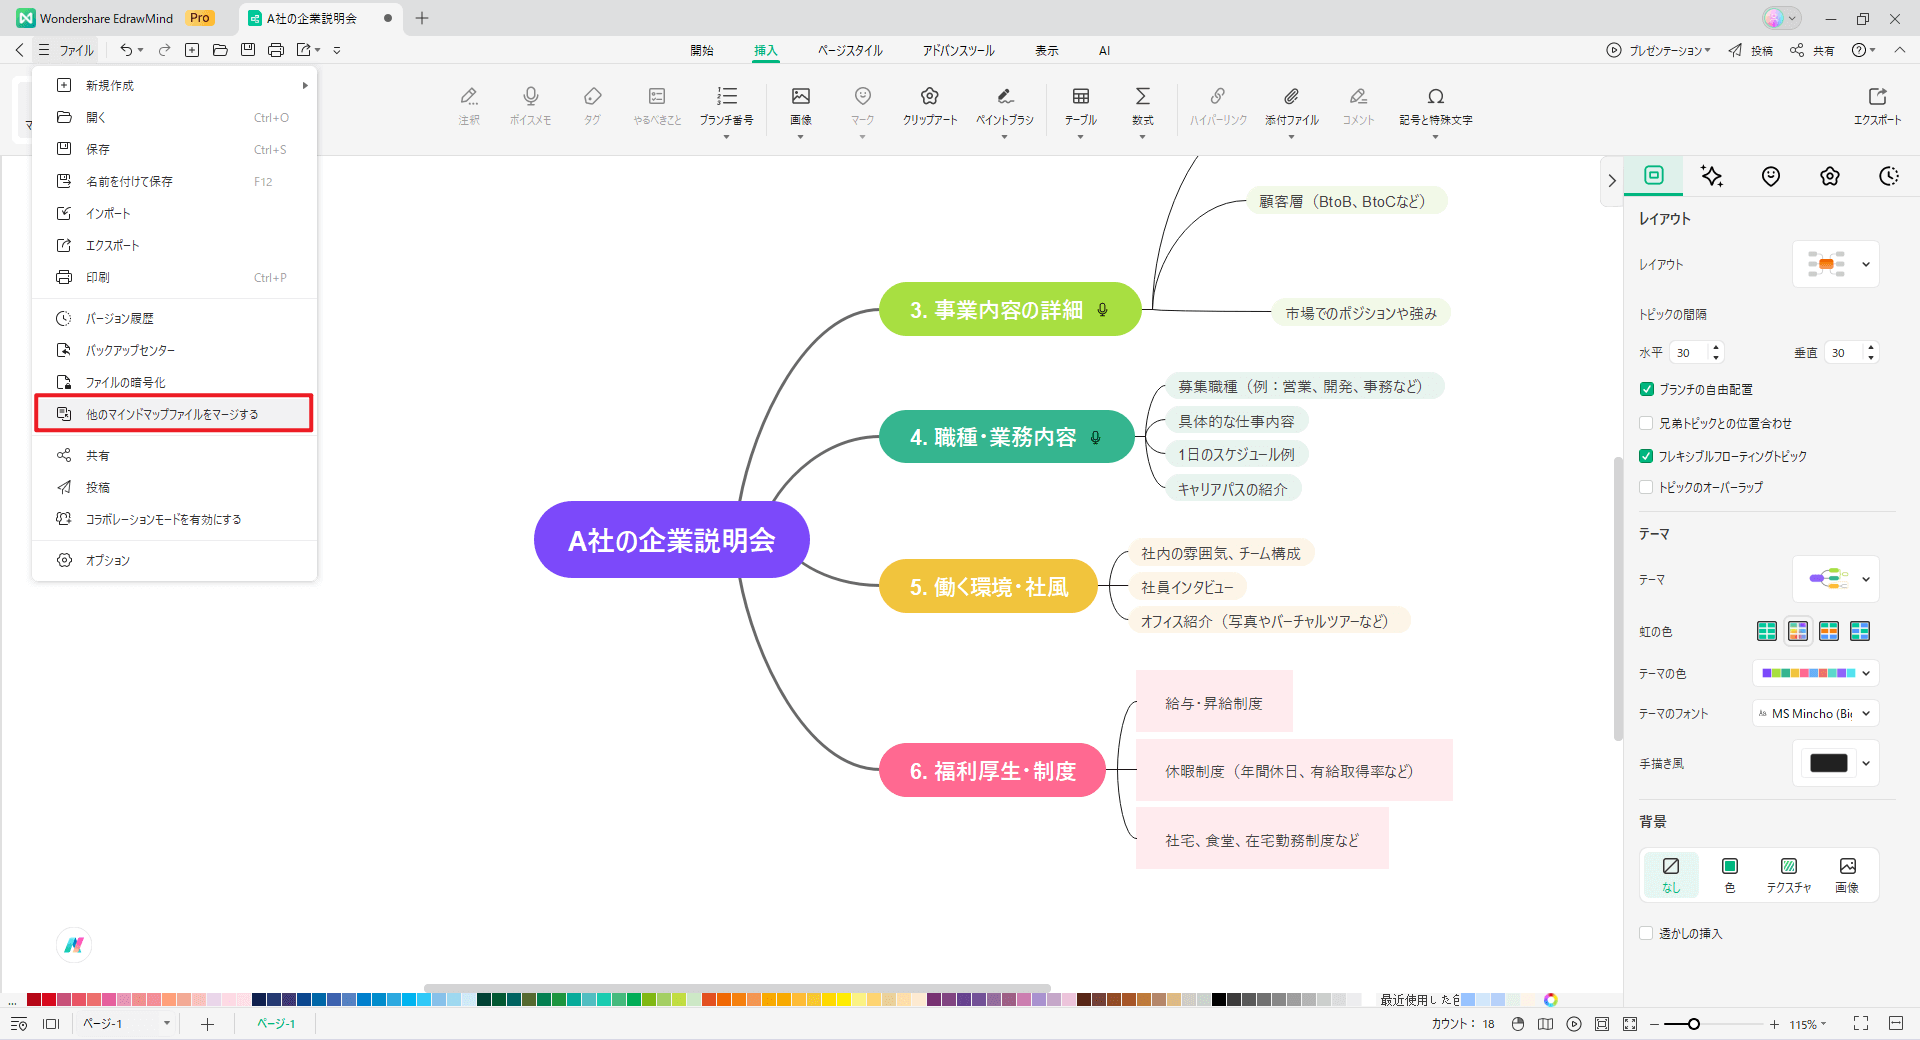Open the プレゼンテーション dropdown
Viewport: 1920px width, 1040px height.
click(1659, 50)
